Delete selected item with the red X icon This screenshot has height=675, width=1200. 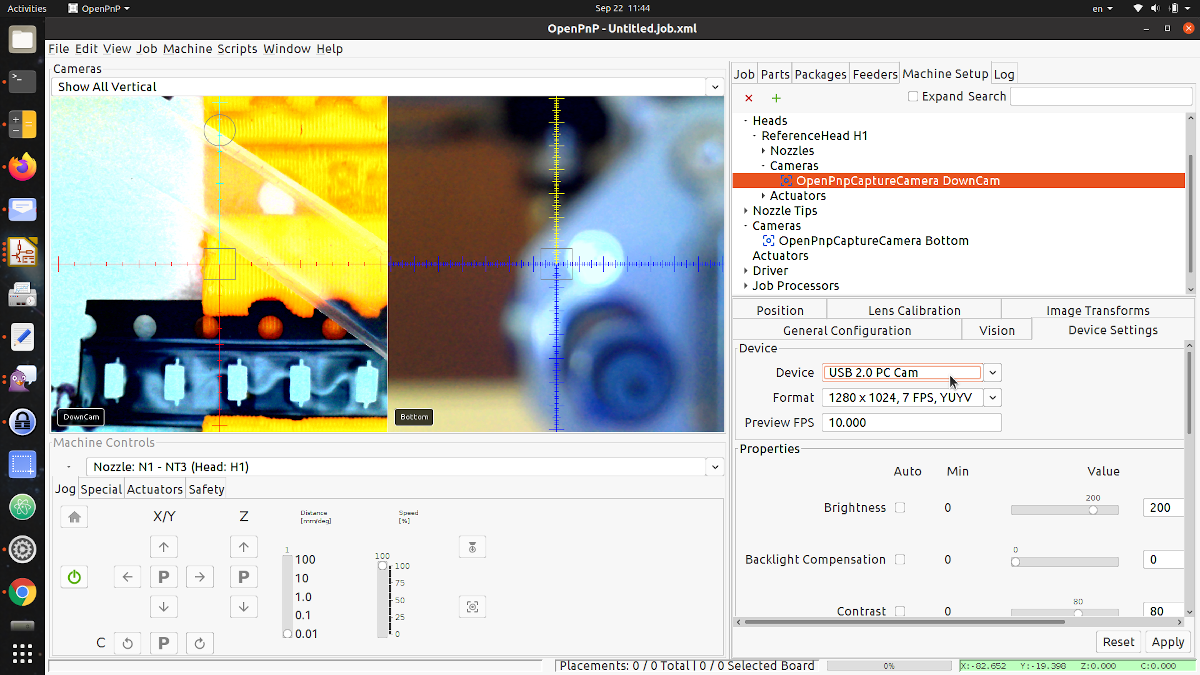(748, 98)
